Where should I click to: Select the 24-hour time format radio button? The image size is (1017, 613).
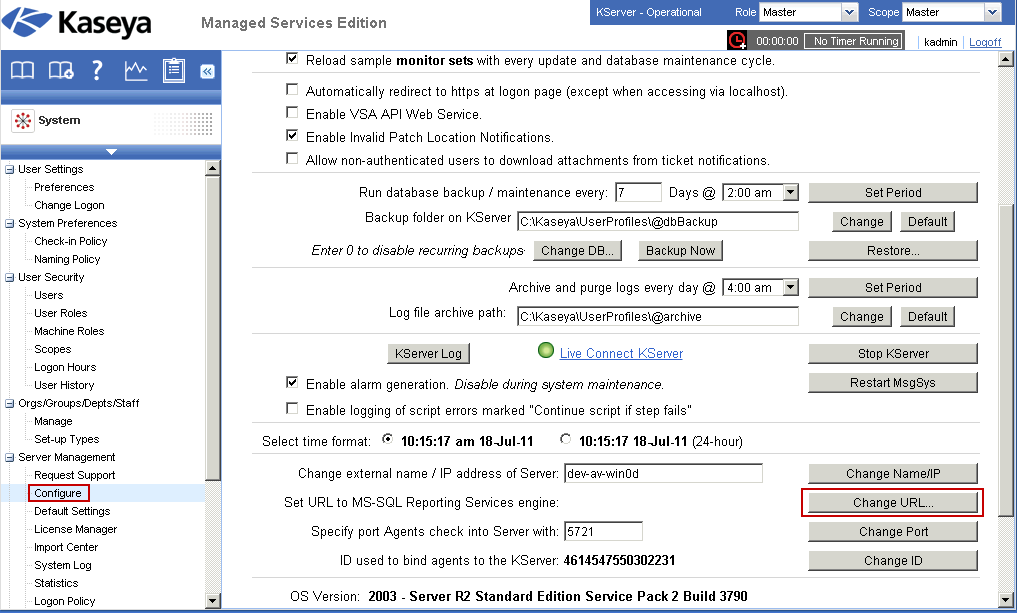(x=566, y=439)
